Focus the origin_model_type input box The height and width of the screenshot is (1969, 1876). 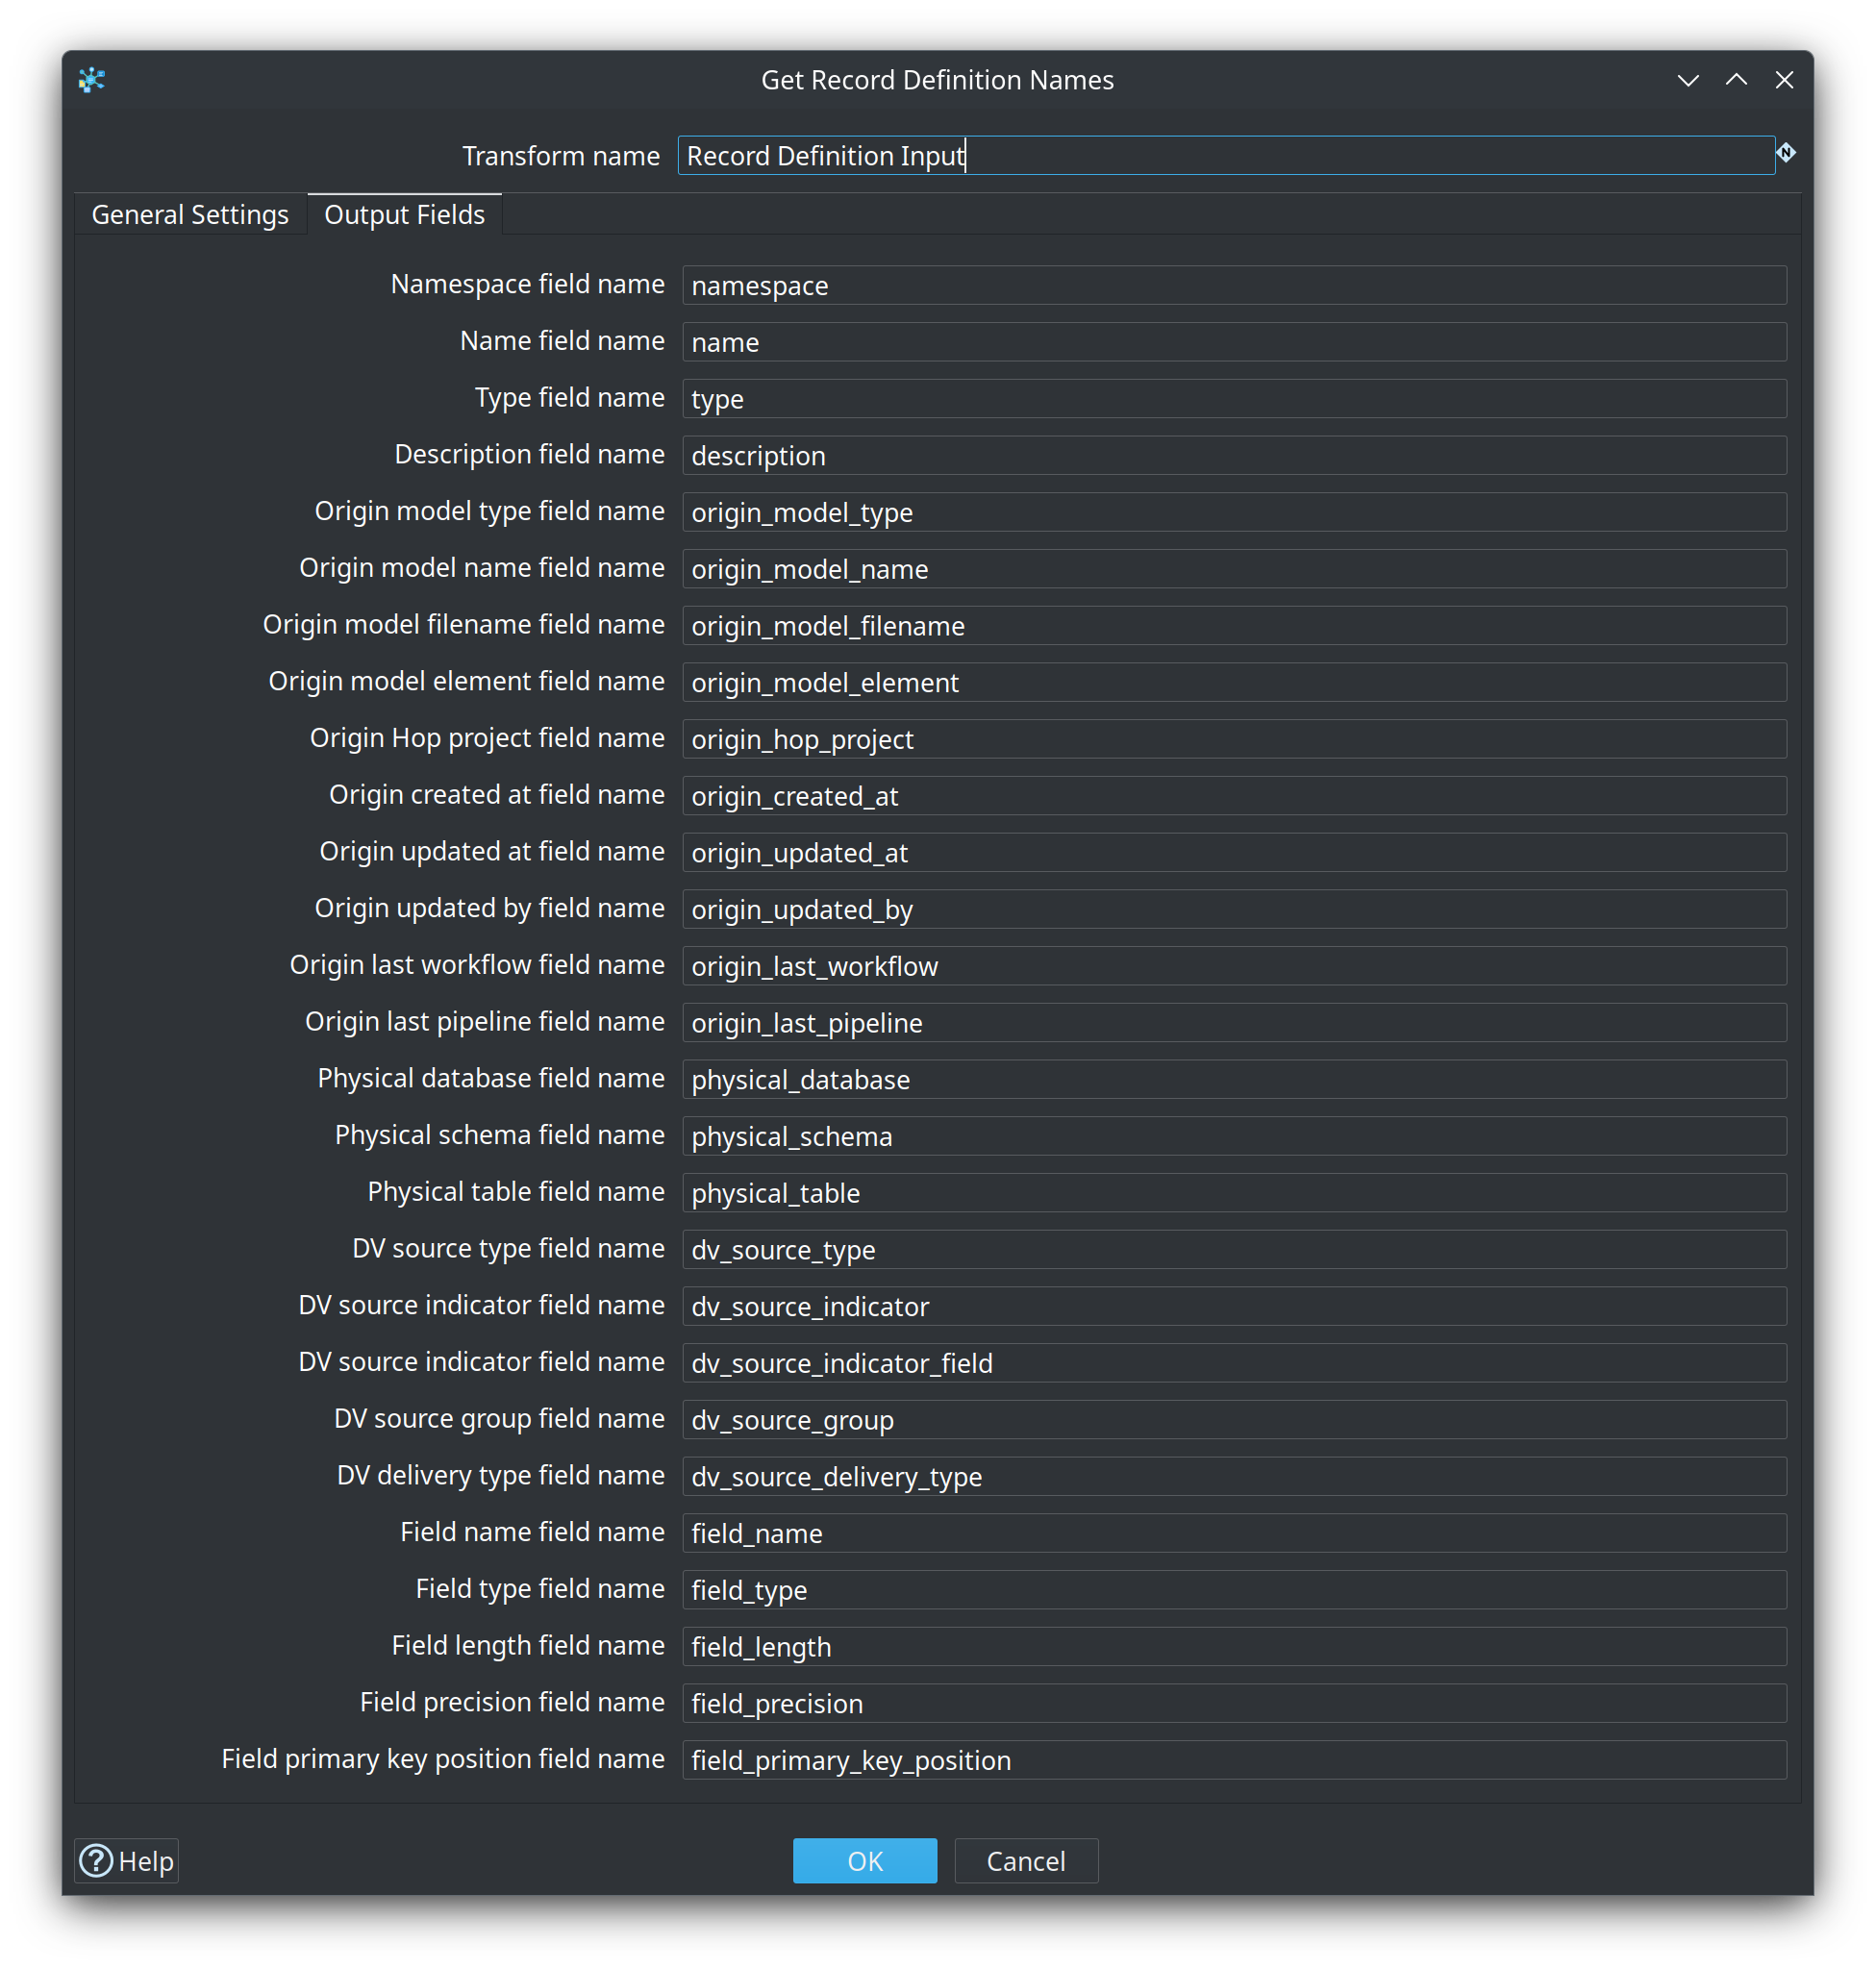tap(1234, 513)
